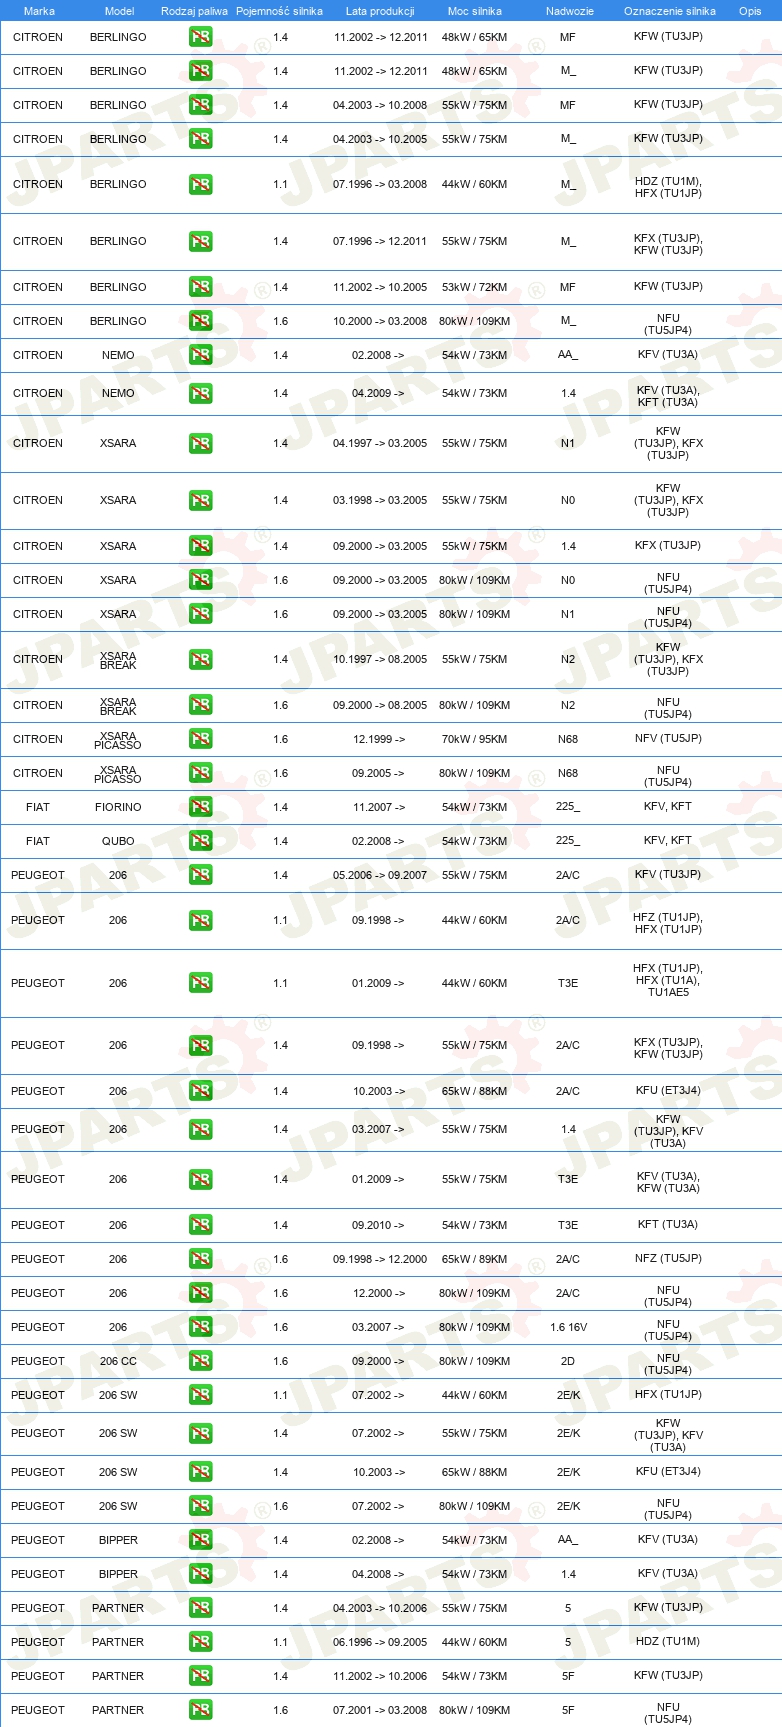The image size is (782, 1727).
Task: Click the Moc silnika column header
Action: [x=475, y=11]
